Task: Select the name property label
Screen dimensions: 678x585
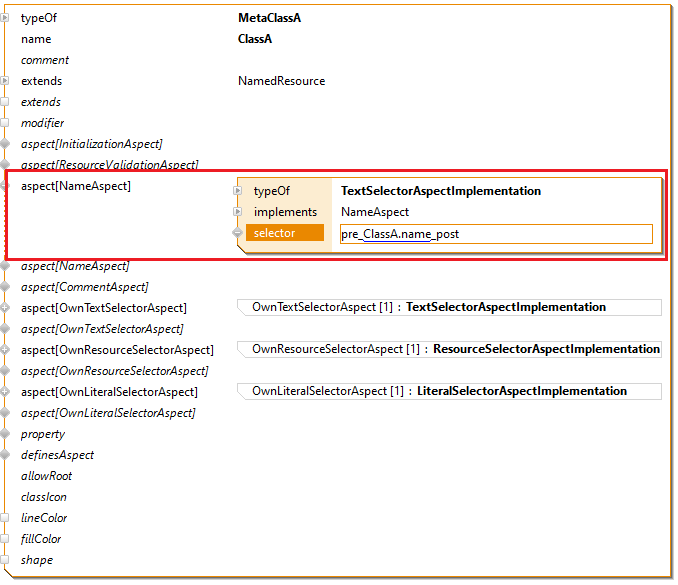Action: click(x=36, y=39)
